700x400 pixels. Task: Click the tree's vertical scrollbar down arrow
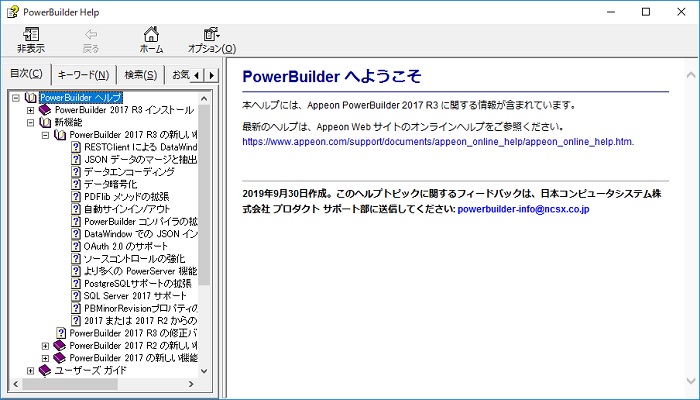(x=204, y=371)
